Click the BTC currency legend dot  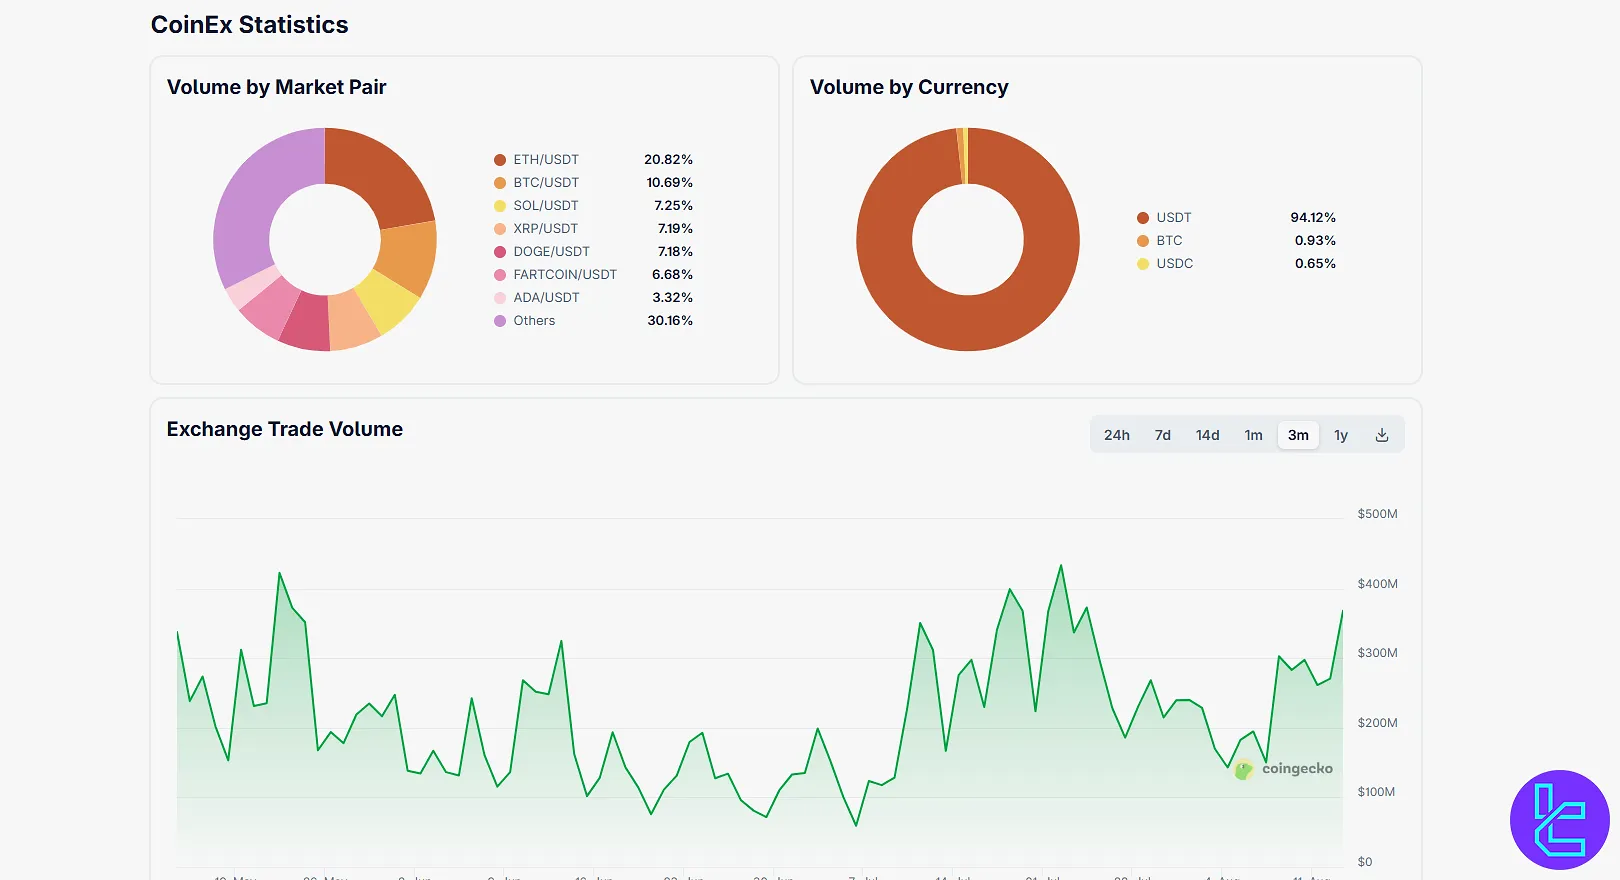1143,241
